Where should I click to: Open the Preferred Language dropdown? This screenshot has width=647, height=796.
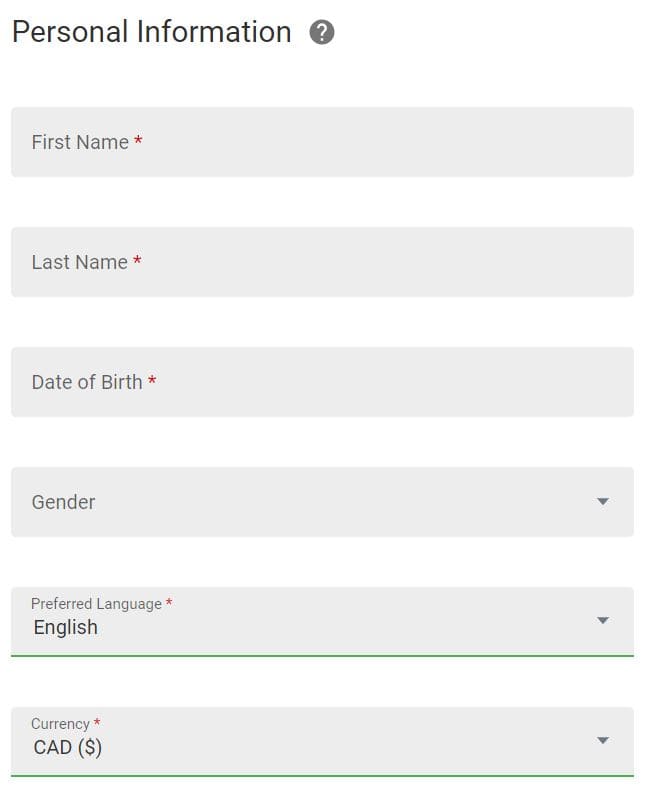[322, 622]
